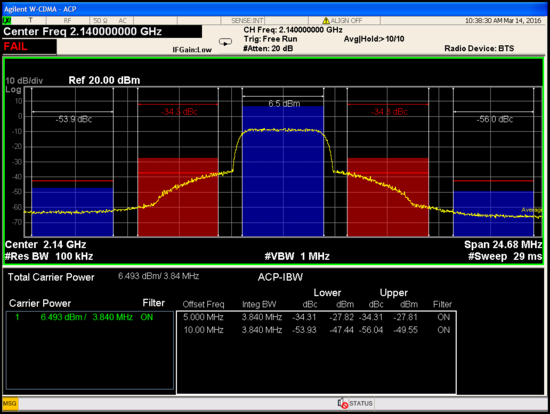Image resolution: width=550 pixels, height=414 pixels.
Task: Click the lower adjacent red channel bar
Action: pyautogui.click(x=178, y=197)
